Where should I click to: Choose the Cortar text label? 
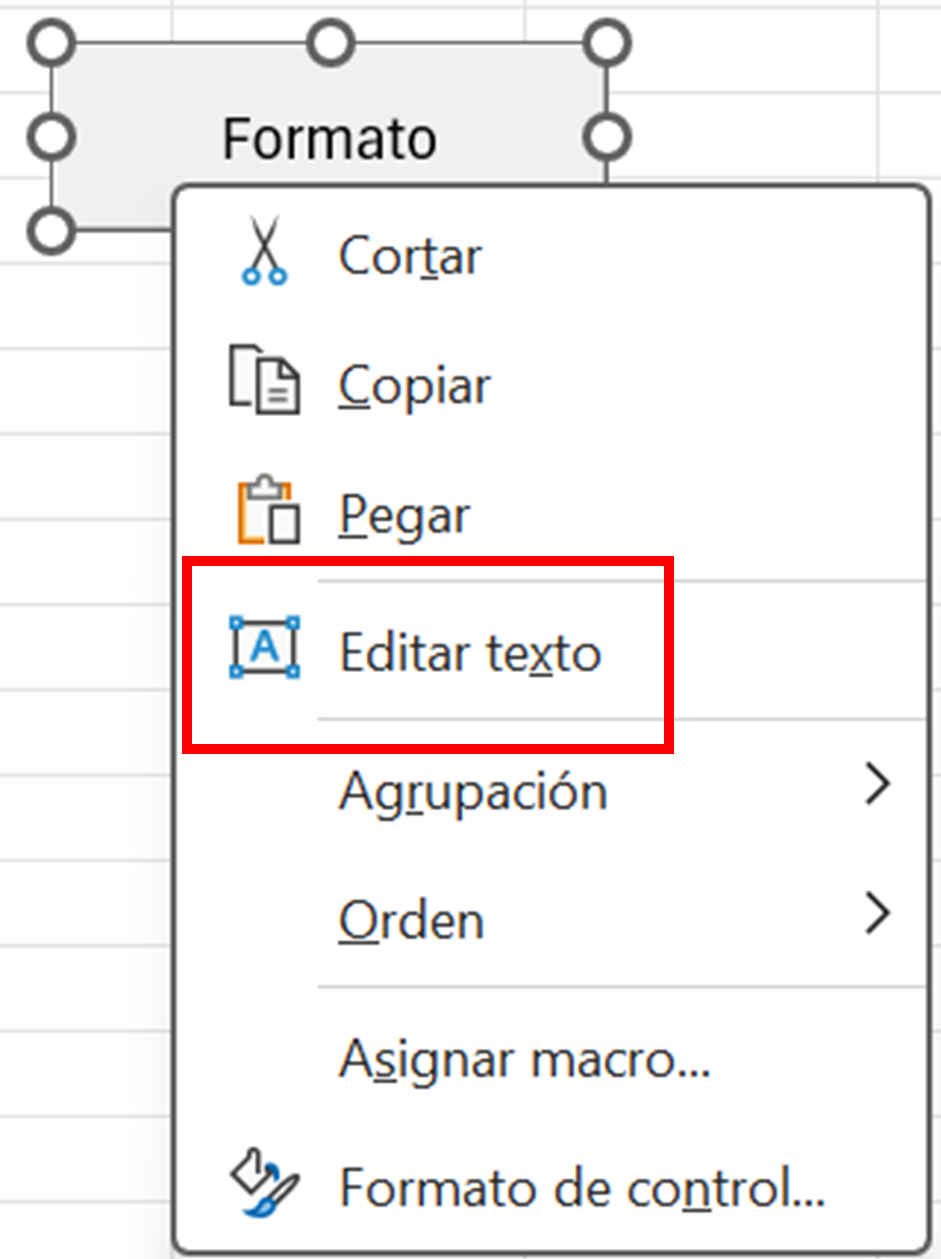[410, 257]
